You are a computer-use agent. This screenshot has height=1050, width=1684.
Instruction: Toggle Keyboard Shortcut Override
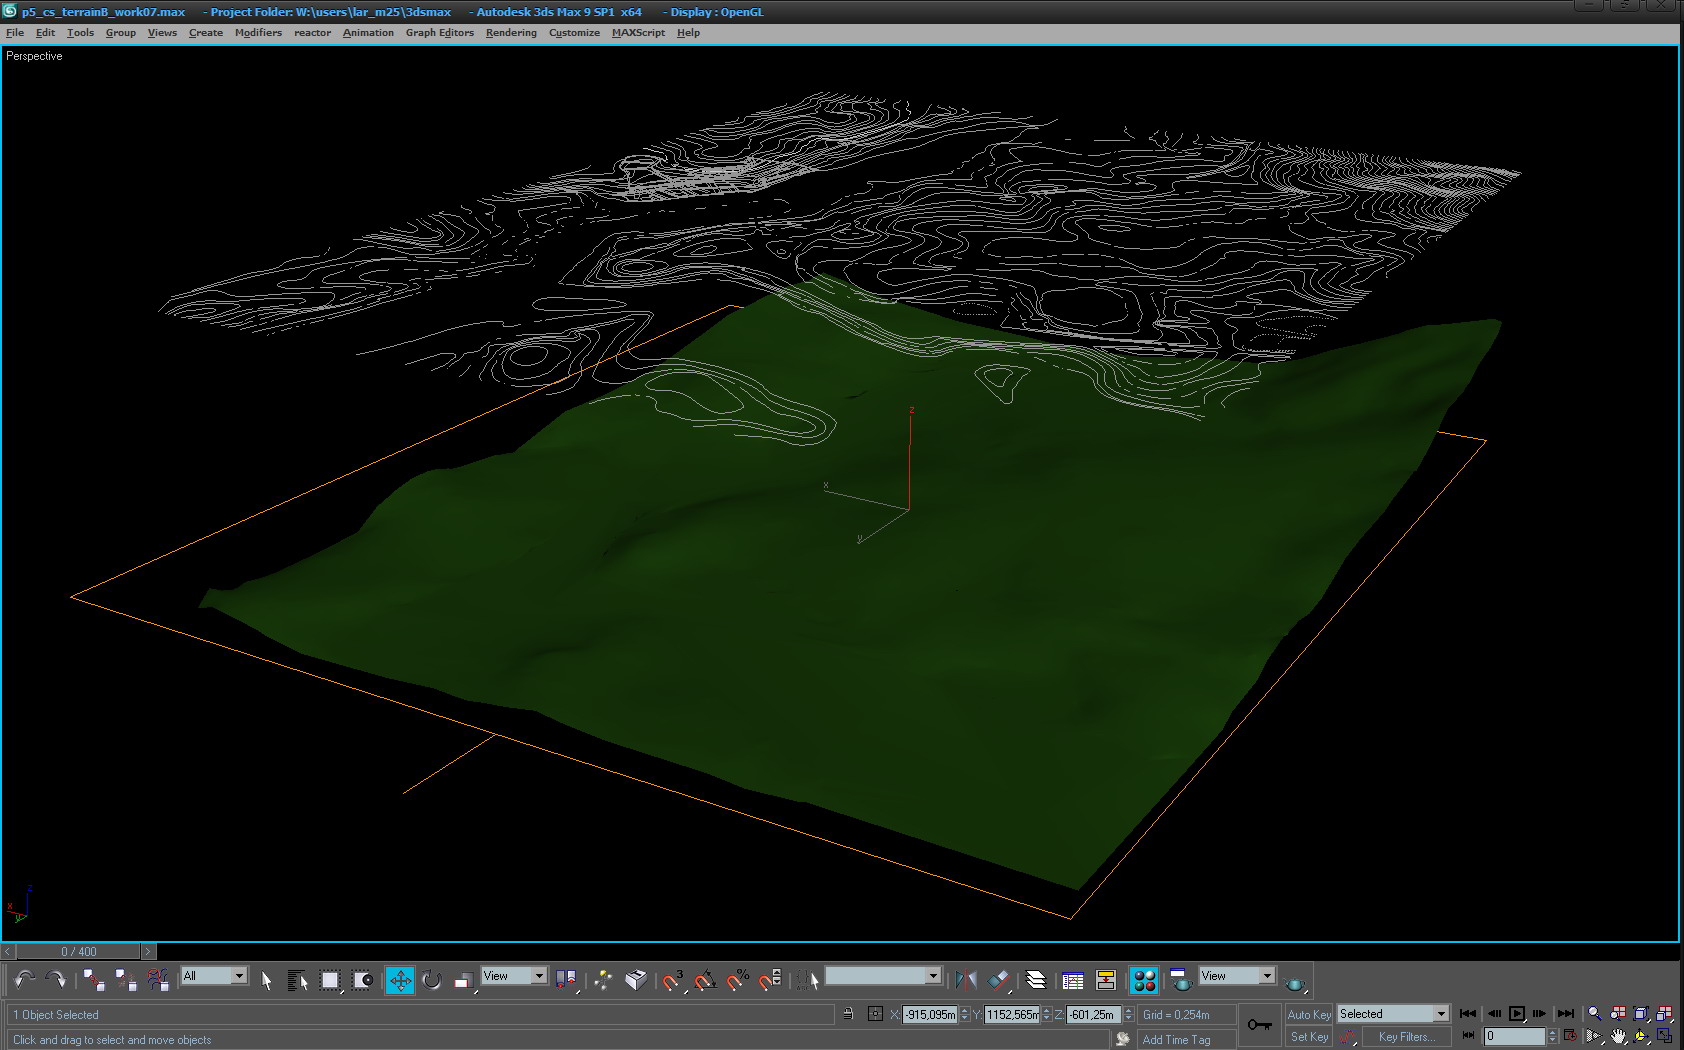(635, 980)
